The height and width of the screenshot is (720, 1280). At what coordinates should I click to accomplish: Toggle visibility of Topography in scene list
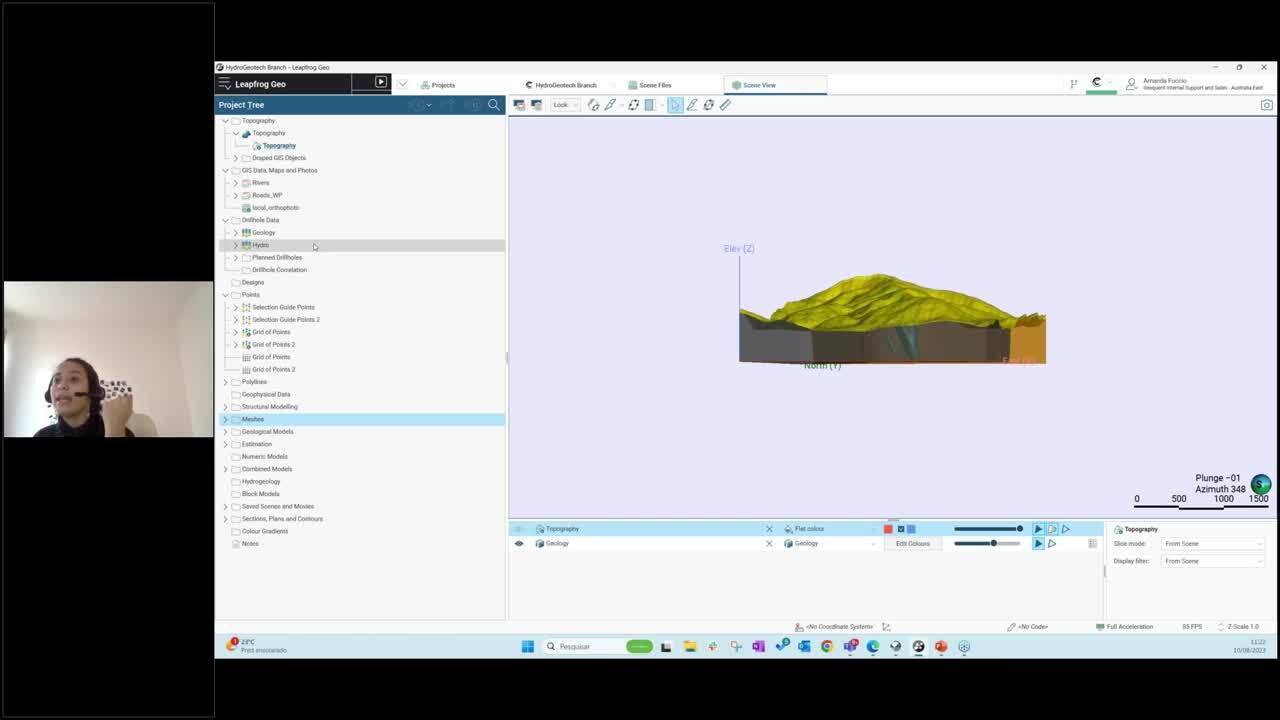(x=518, y=529)
